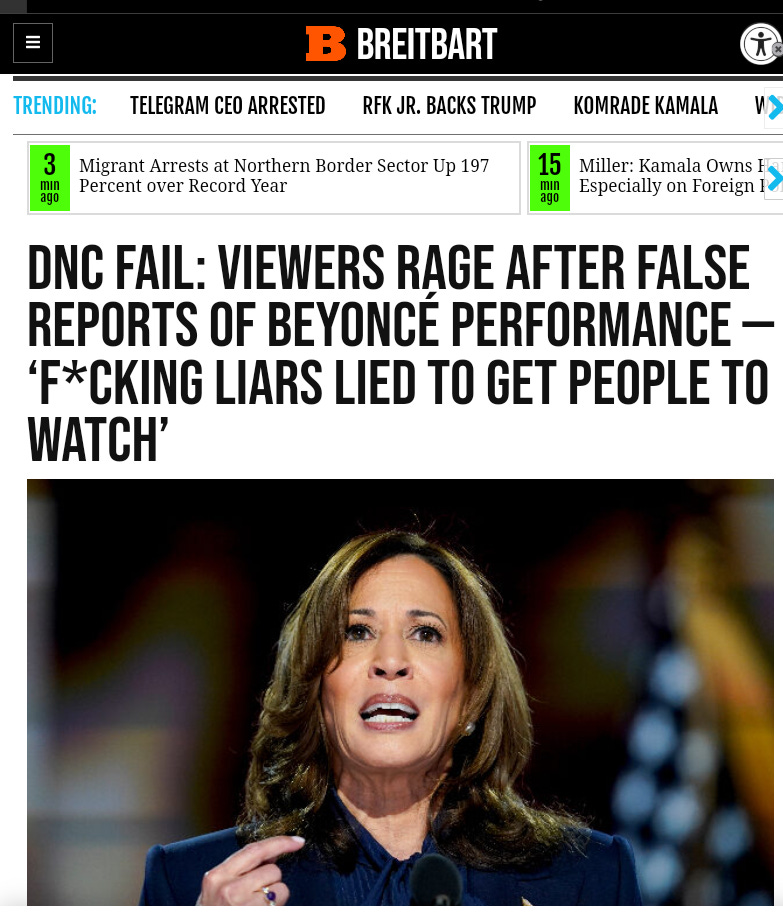Click the Migrant Arrests news card box
The image size is (783, 915).
[x=274, y=178]
